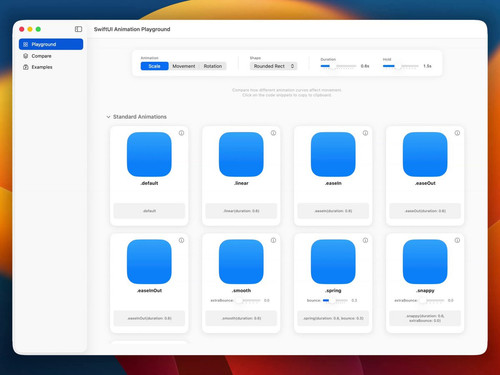Click the .easeIn blue shape preview
The height and width of the screenshot is (375, 500).
[x=333, y=154]
